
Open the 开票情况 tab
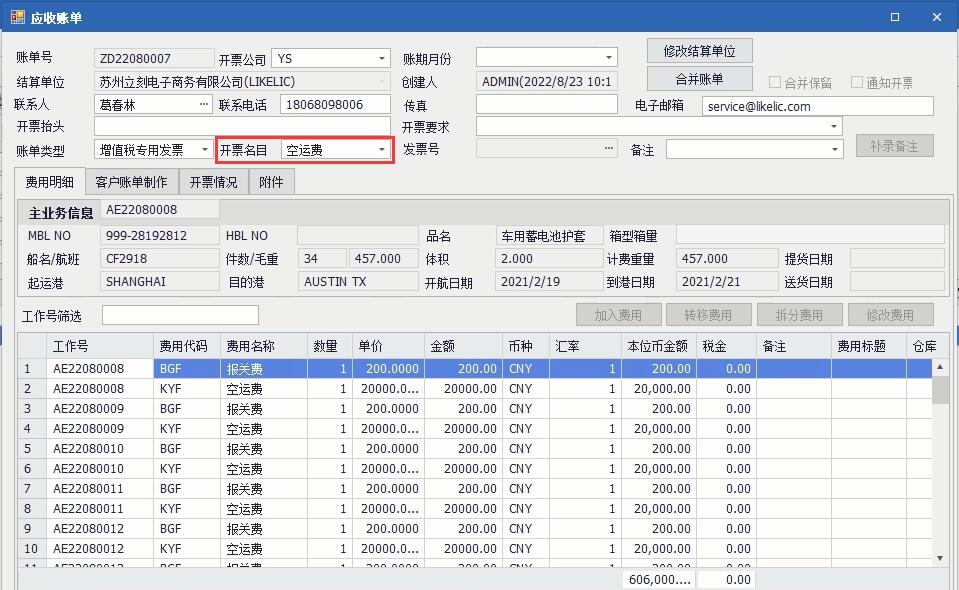click(x=214, y=182)
